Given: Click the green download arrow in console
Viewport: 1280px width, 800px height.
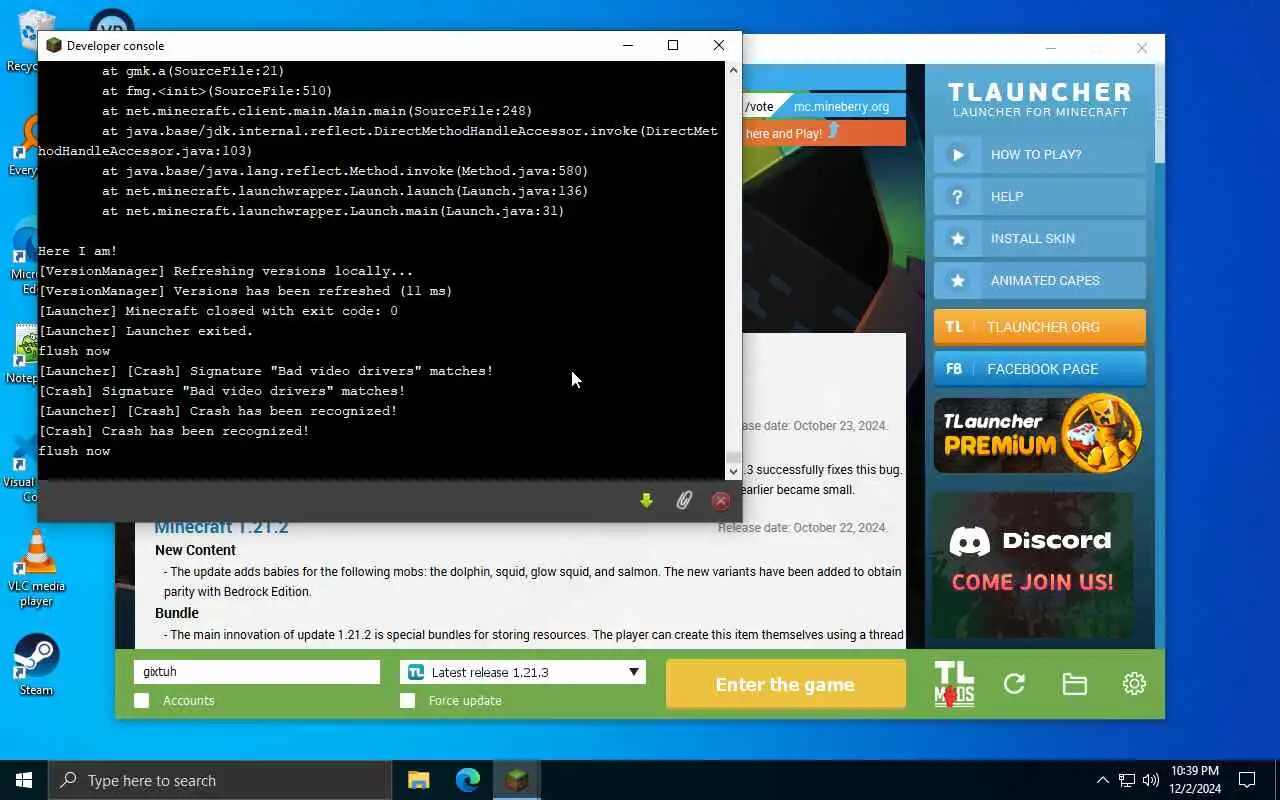Looking at the screenshot, I should (646, 500).
